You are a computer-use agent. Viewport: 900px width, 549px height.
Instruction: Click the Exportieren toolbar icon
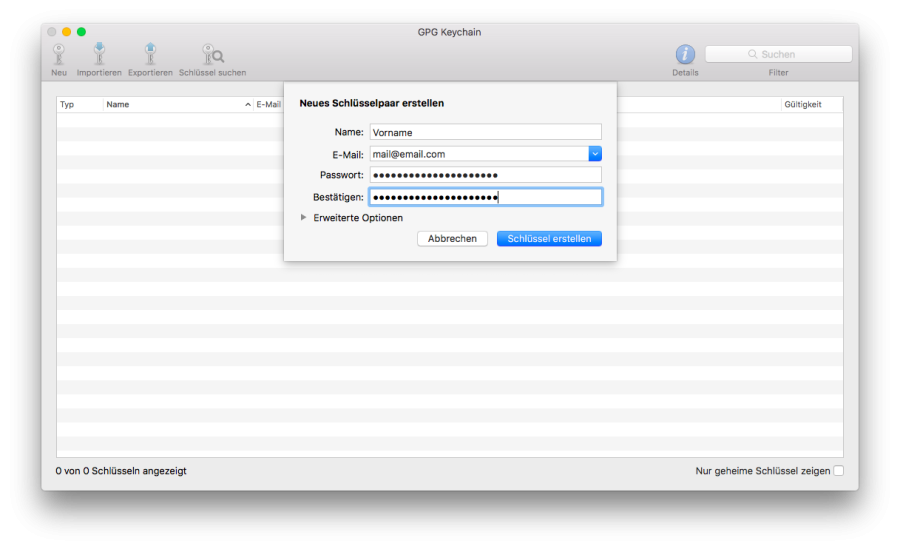150,55
